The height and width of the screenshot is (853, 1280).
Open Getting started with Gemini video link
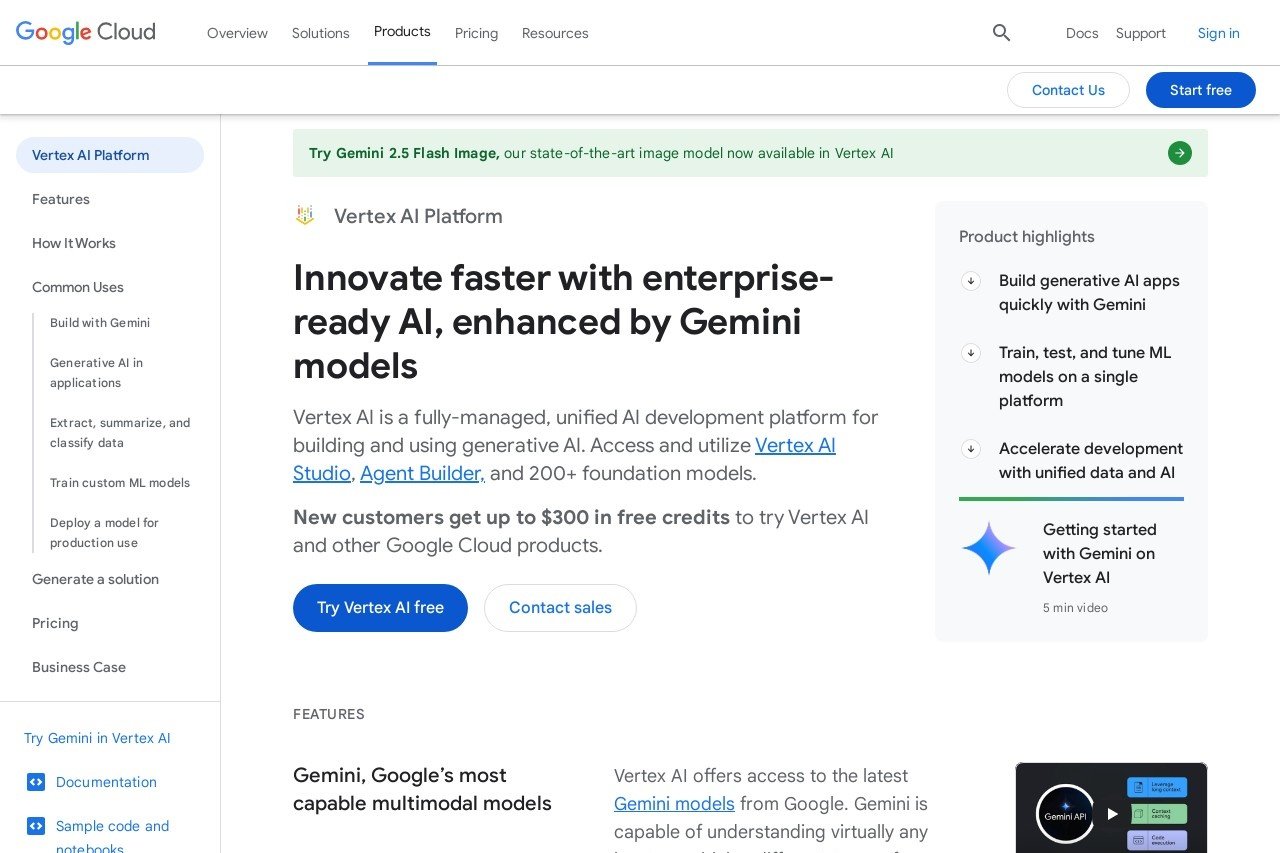pos(1099,553)
